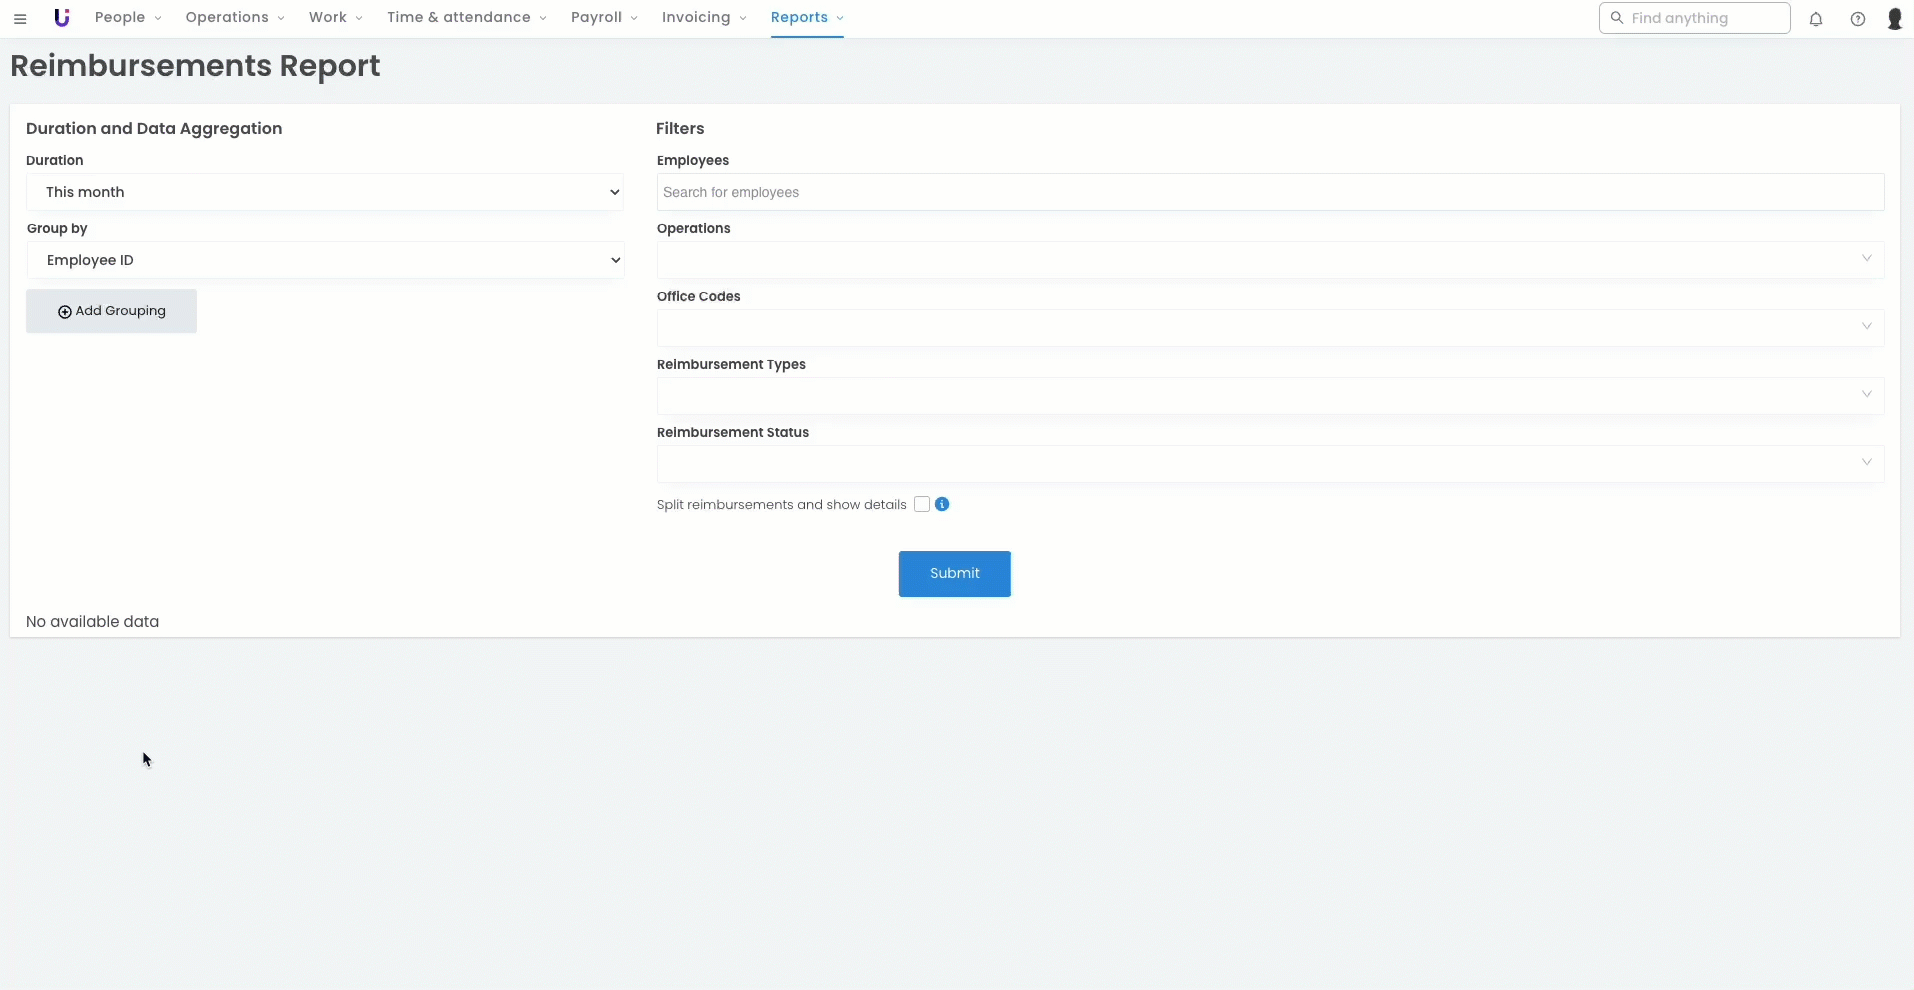
Task: Open the People menu
Action: pyautogui.click(x=127, y=18)
